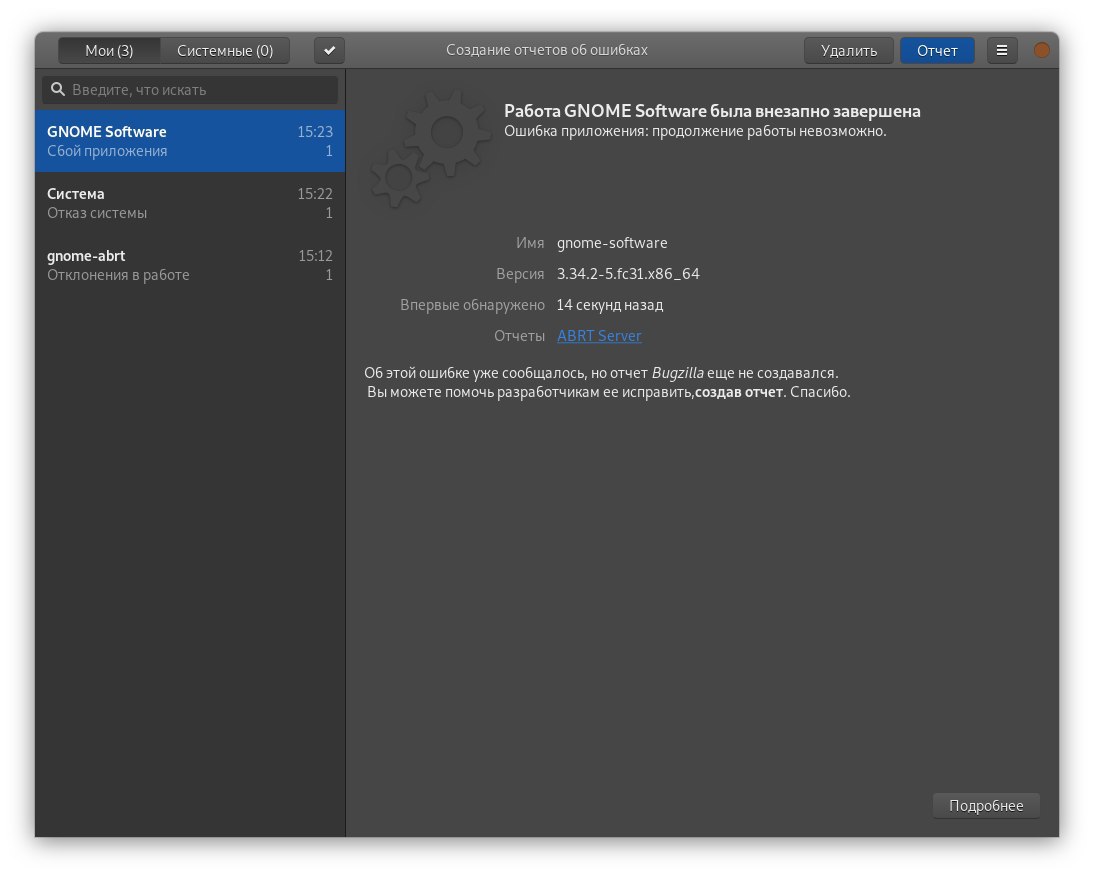This screenshot has width=1094, height=875.
Task: Click the blue Отчет button
Action: coord(936,50)
